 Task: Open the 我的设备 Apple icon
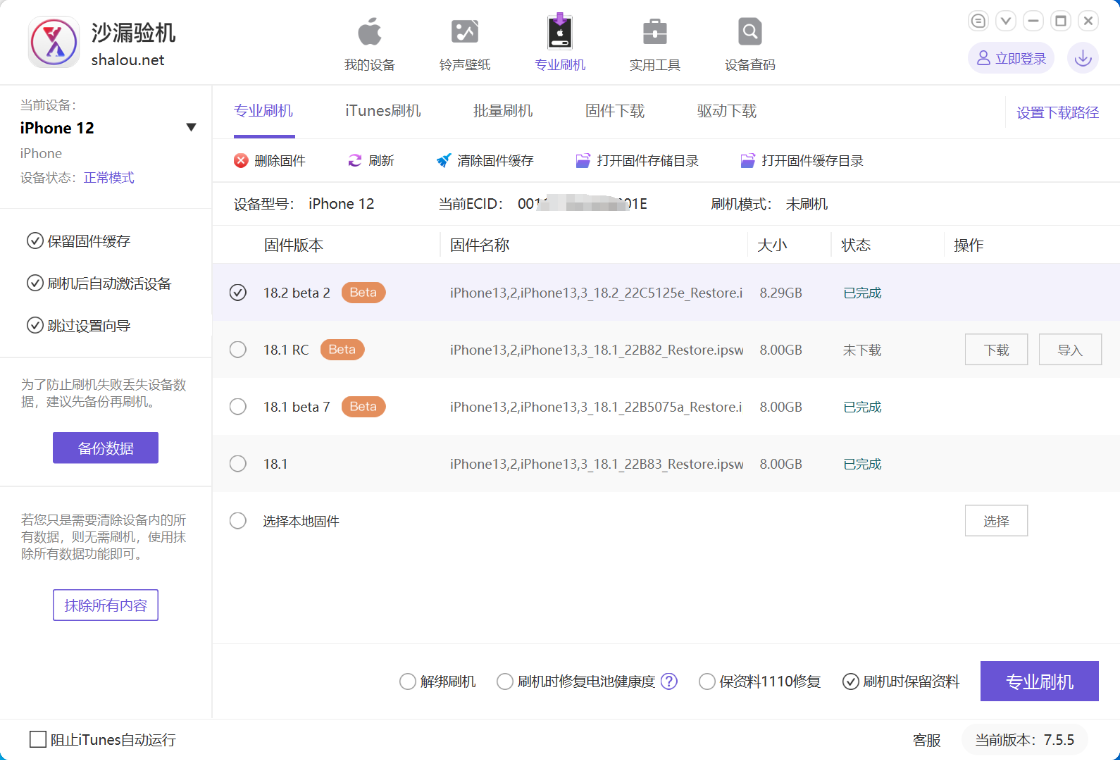(x=370, y=33)
